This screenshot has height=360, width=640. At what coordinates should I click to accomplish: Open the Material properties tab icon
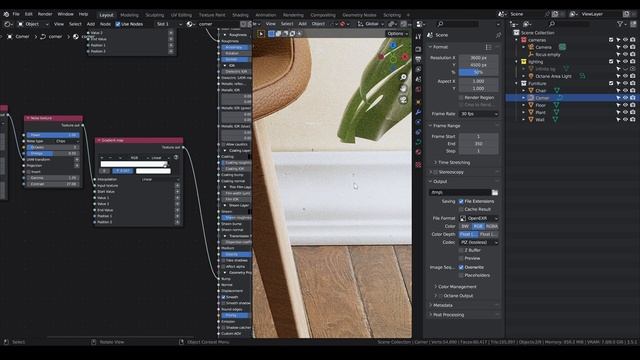tap(418, 152)
